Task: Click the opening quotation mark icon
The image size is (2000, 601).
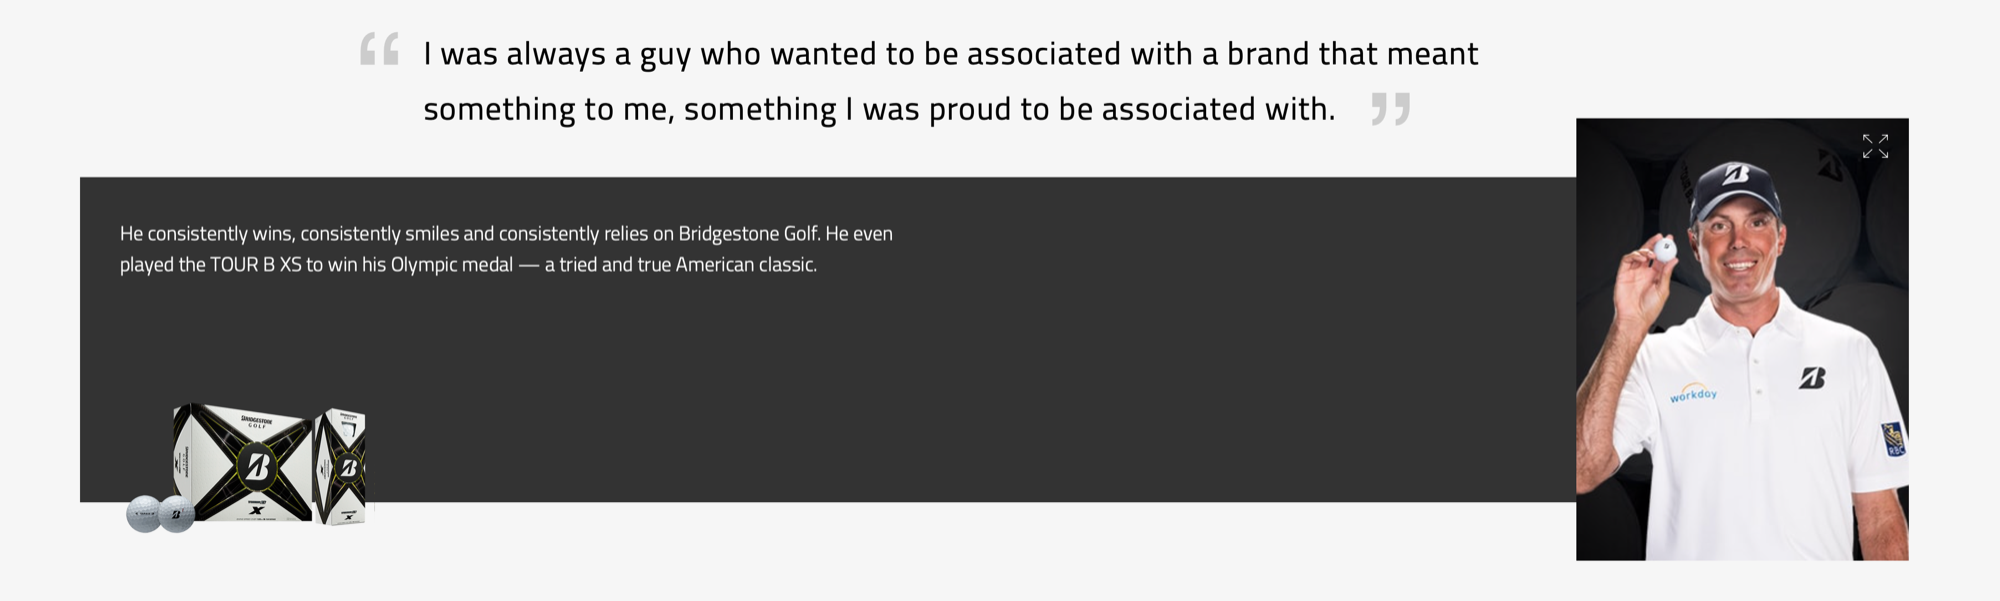Action: coord(380,49)
